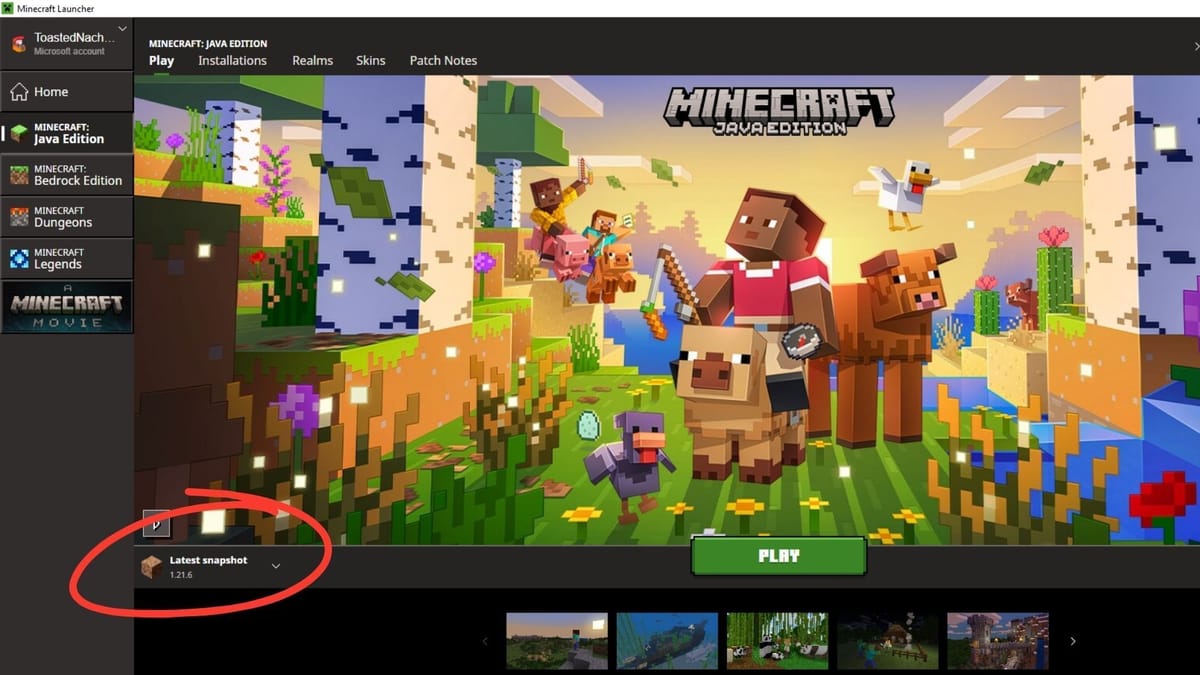Open the Patch Notes tab

coord(443,60)
